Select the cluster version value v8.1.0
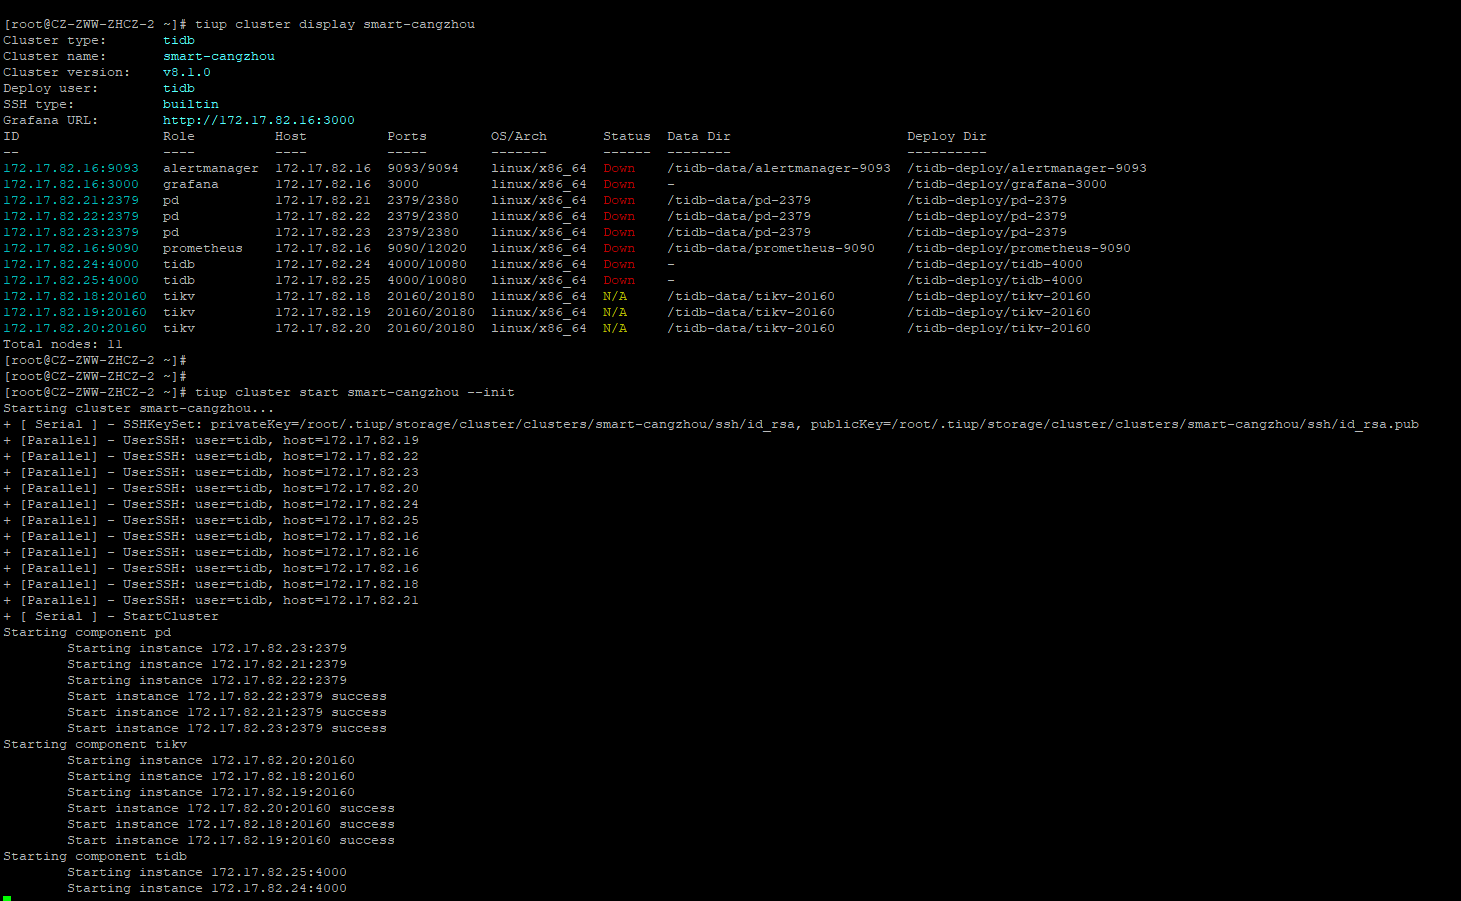Screen dimensions: 1461x901 [x=187, y=72]
